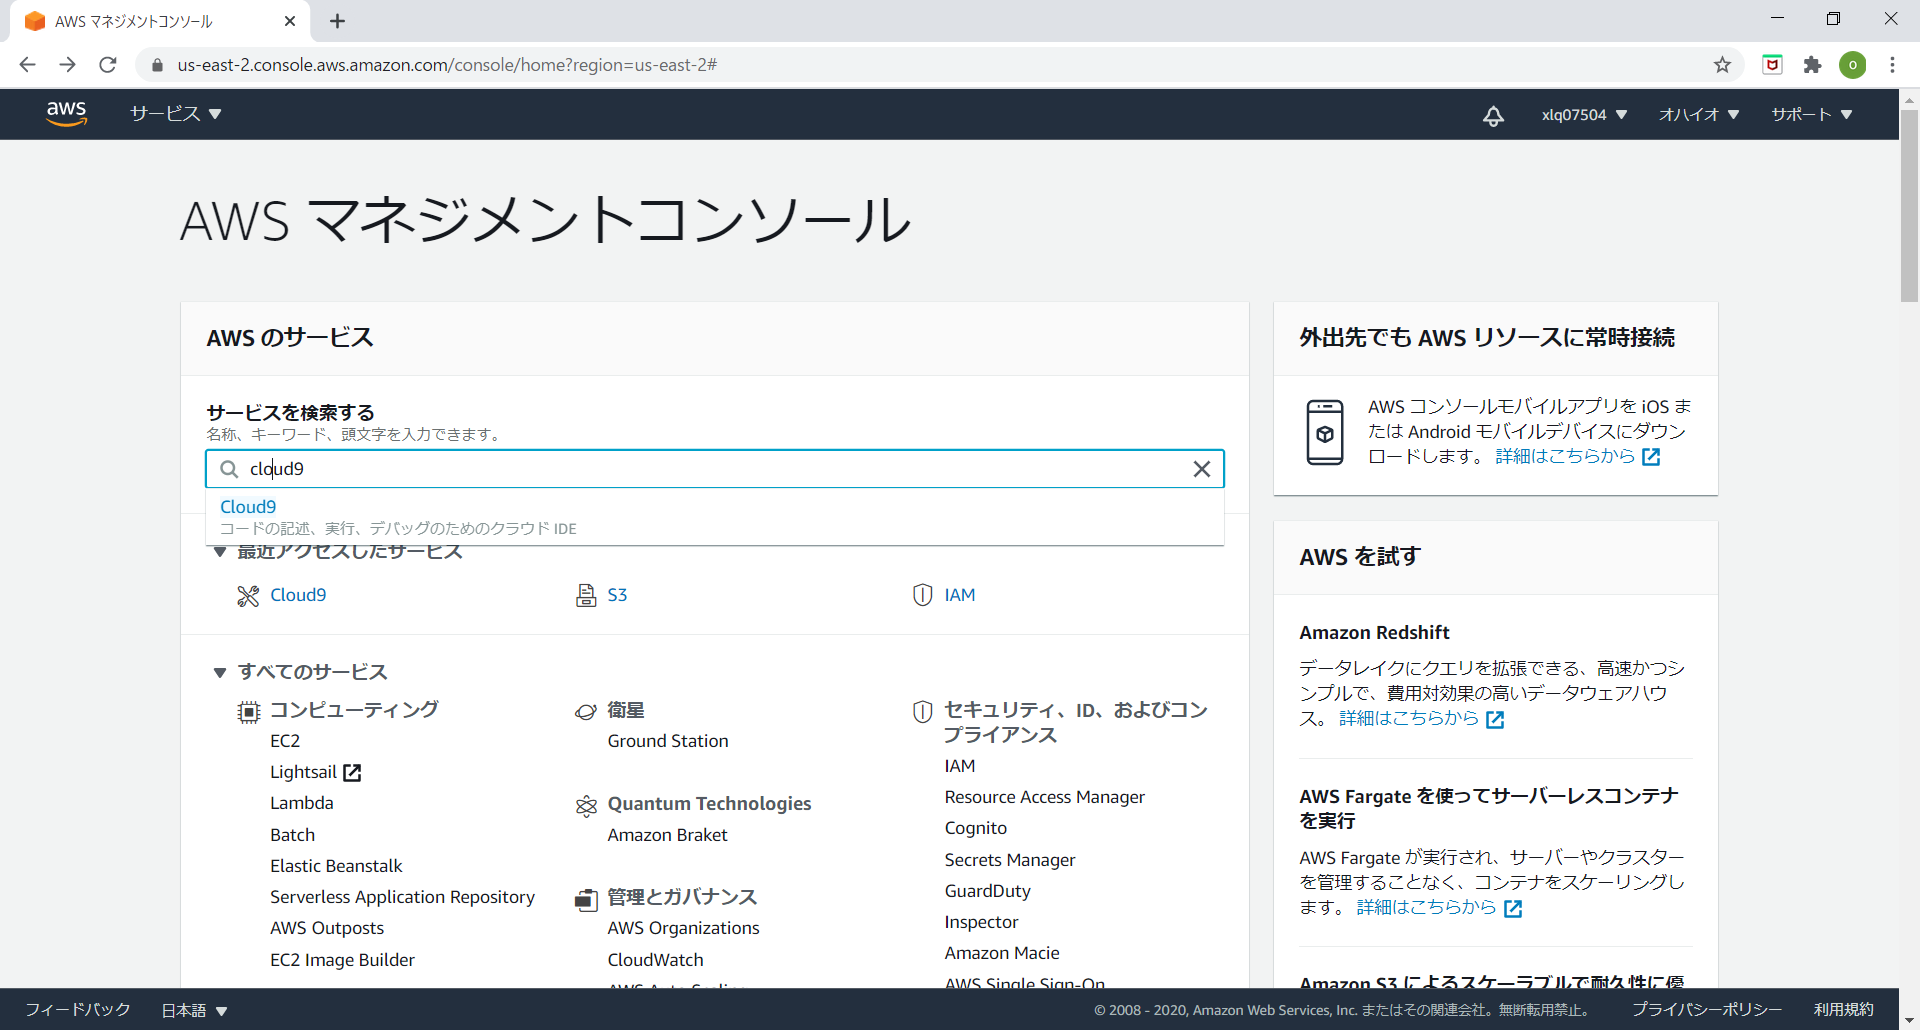Screen dimensions: 1920x1030
Task: Collapse the 最近アクセスしたサービス section
Action: 219,552
